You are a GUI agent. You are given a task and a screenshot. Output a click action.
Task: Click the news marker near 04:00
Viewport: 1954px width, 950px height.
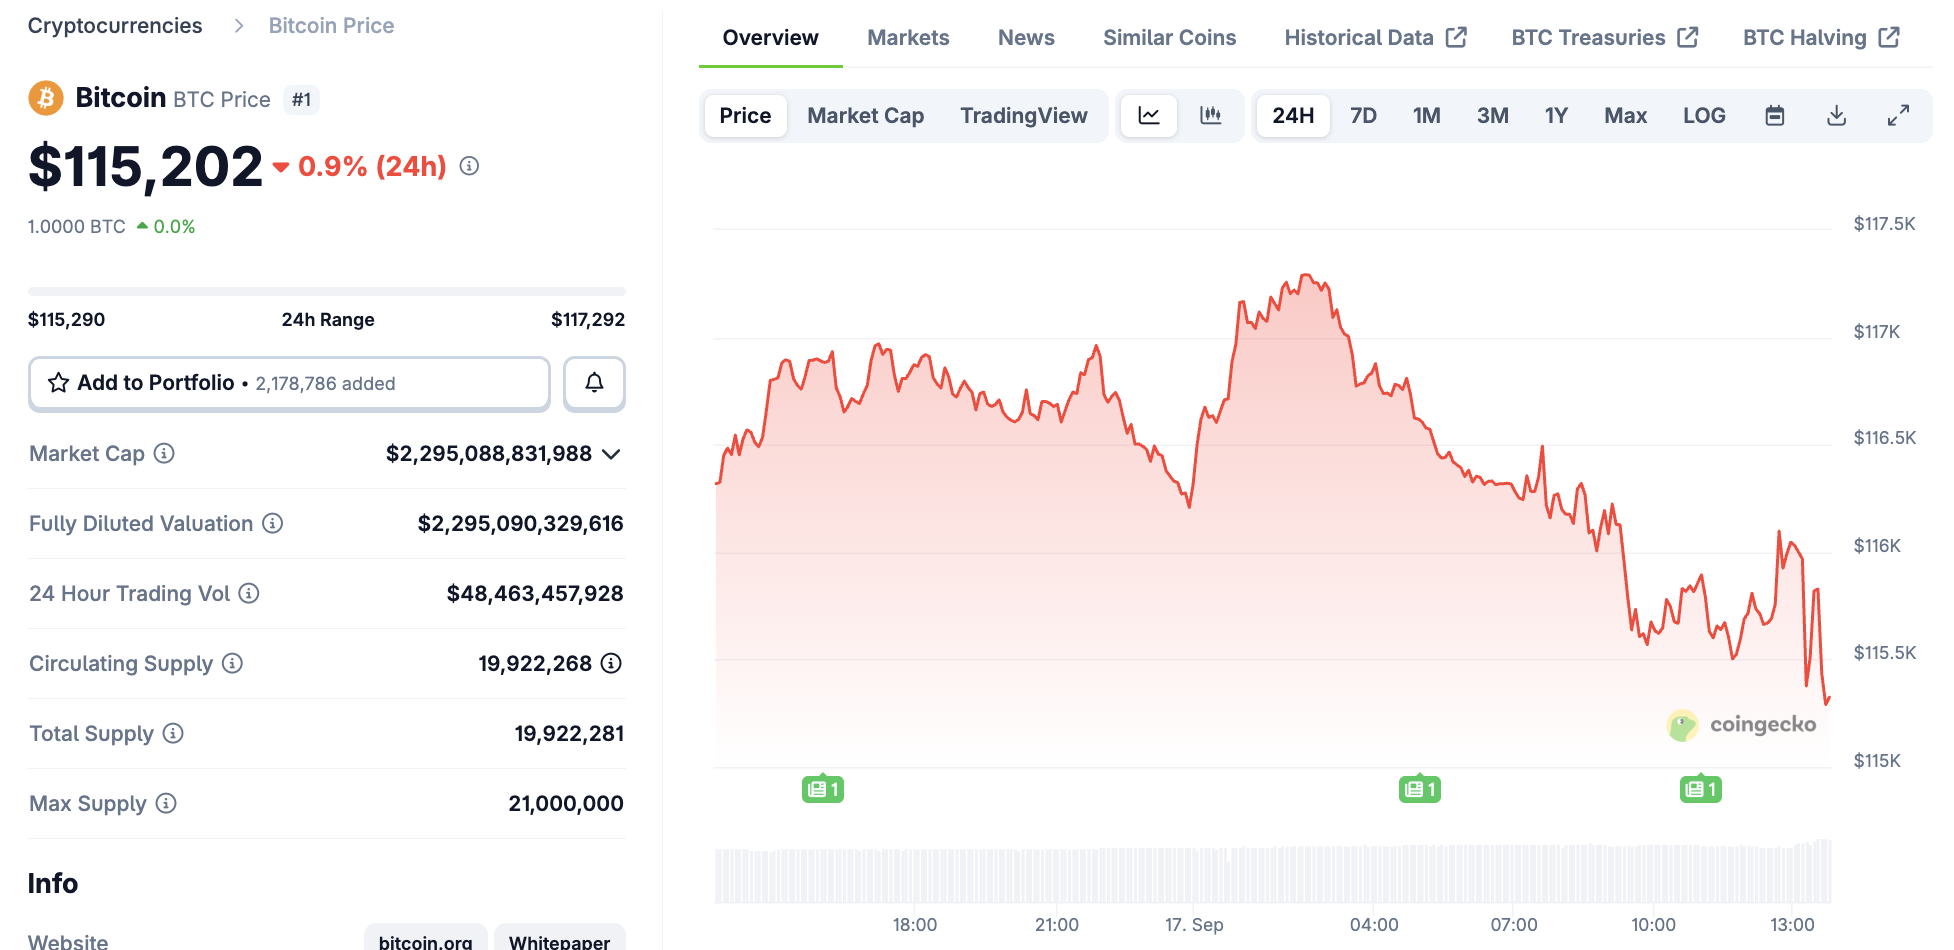(1420, 789)
